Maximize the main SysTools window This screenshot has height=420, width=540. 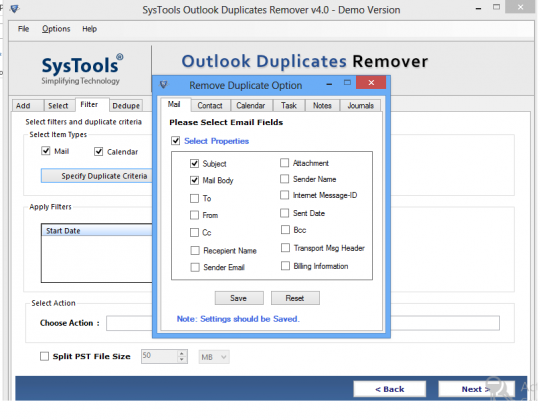coord(496,7)
